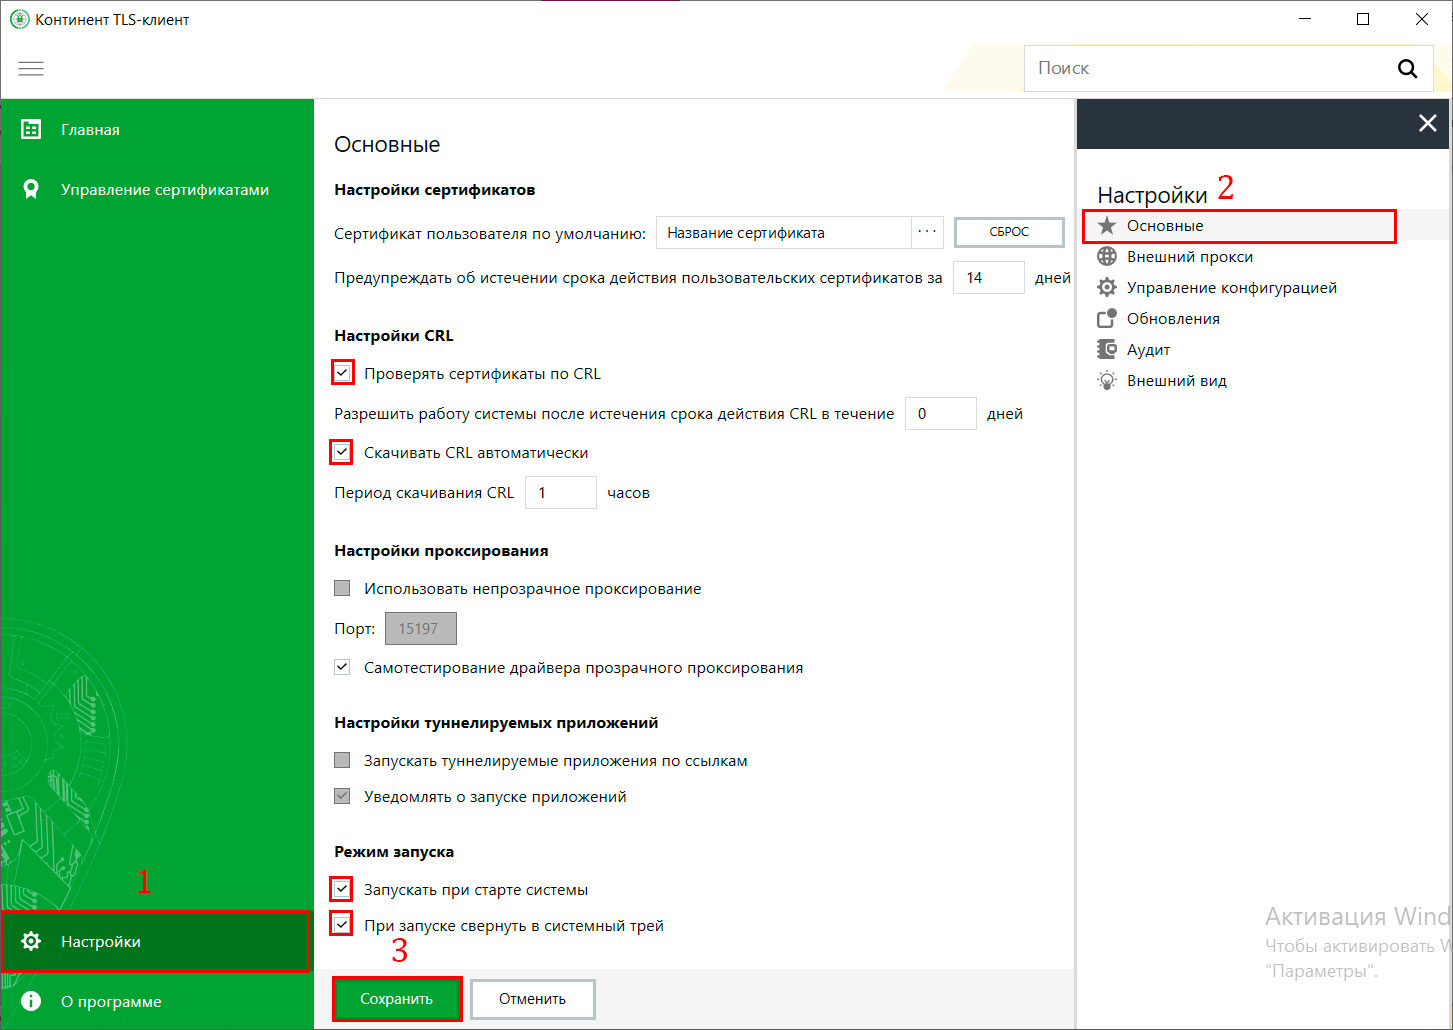The image size is (1453, 1030).
Task: Open Обновления settings section
Action: [x=1263, y=319]
